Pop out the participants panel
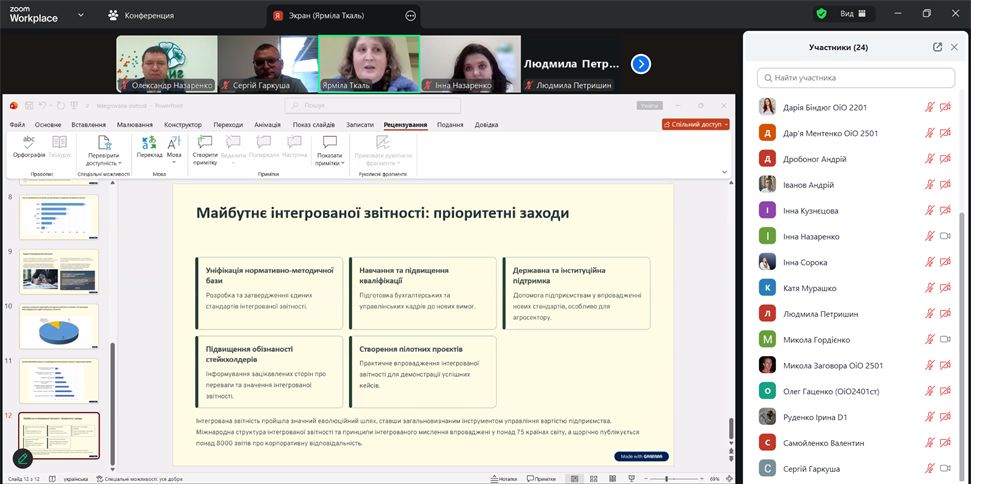This screenshot has width=981, height=484. (x=937, y=47)
